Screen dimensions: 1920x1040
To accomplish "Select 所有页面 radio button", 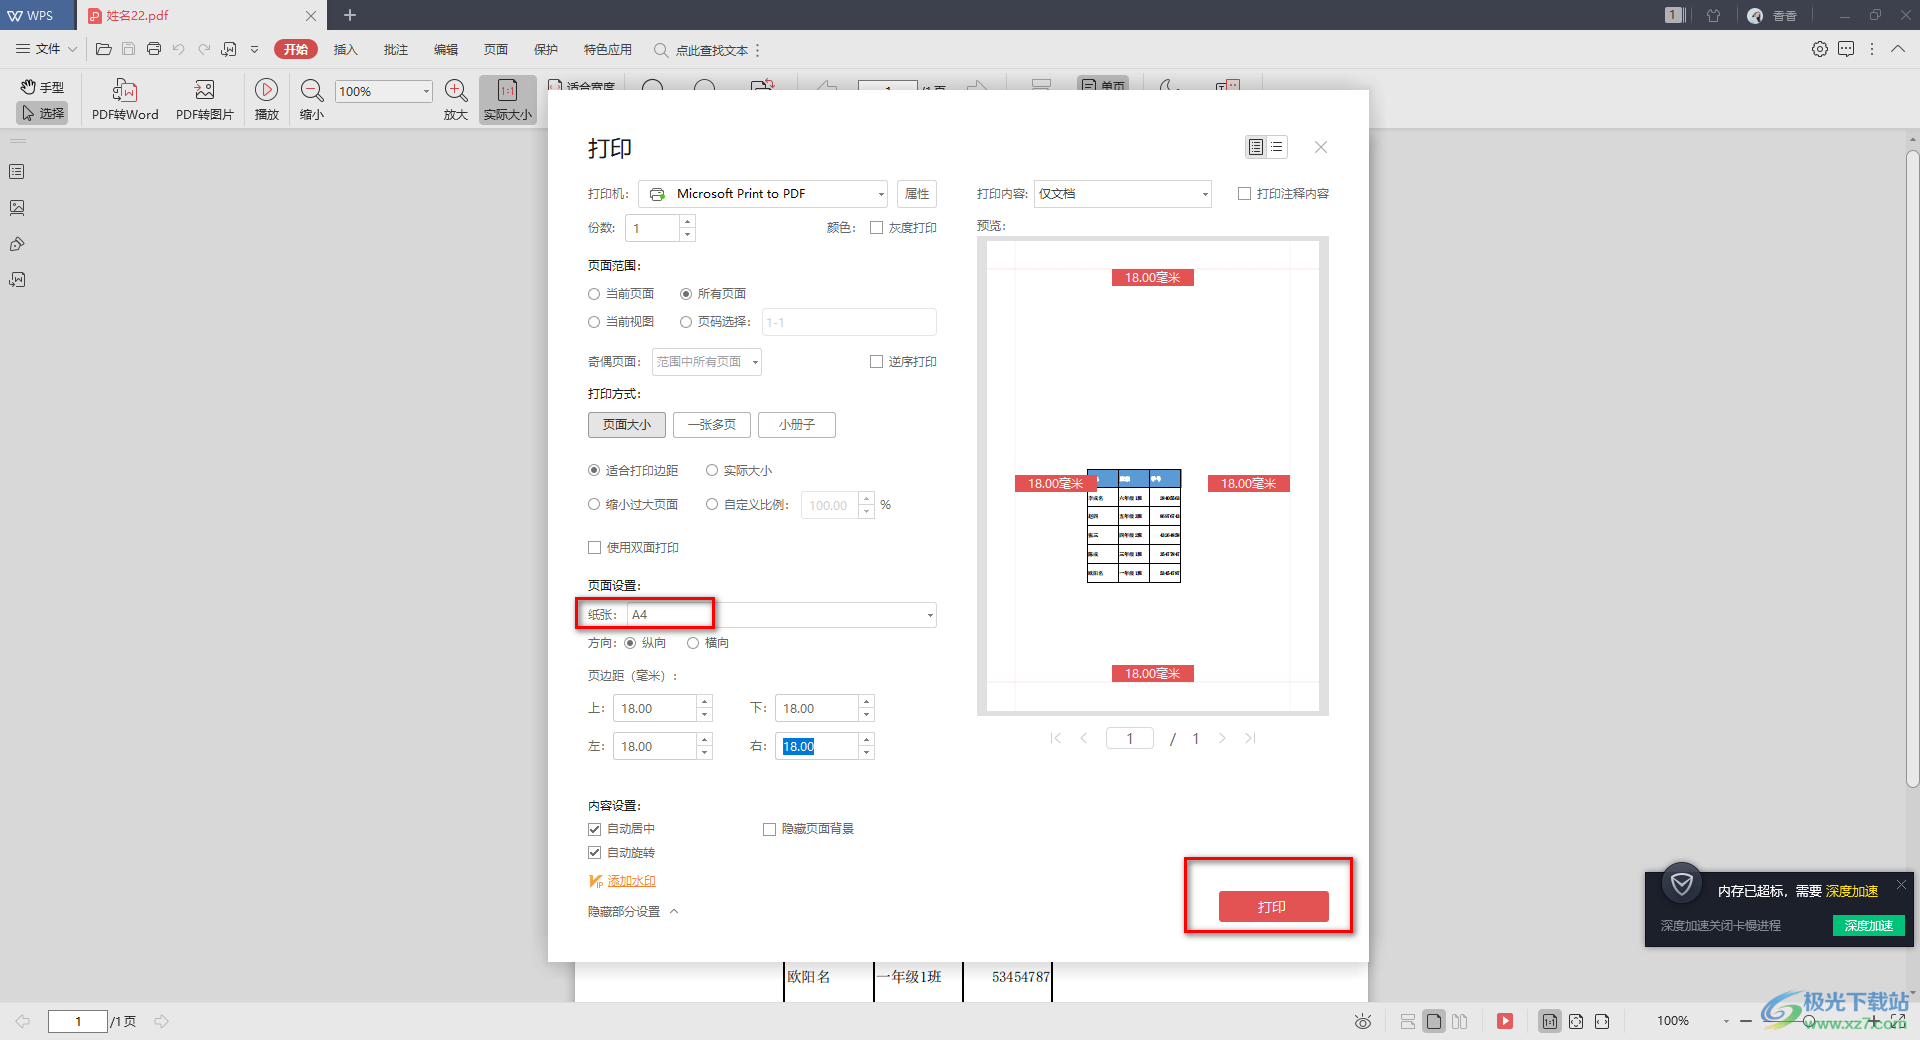I will 686,294.
